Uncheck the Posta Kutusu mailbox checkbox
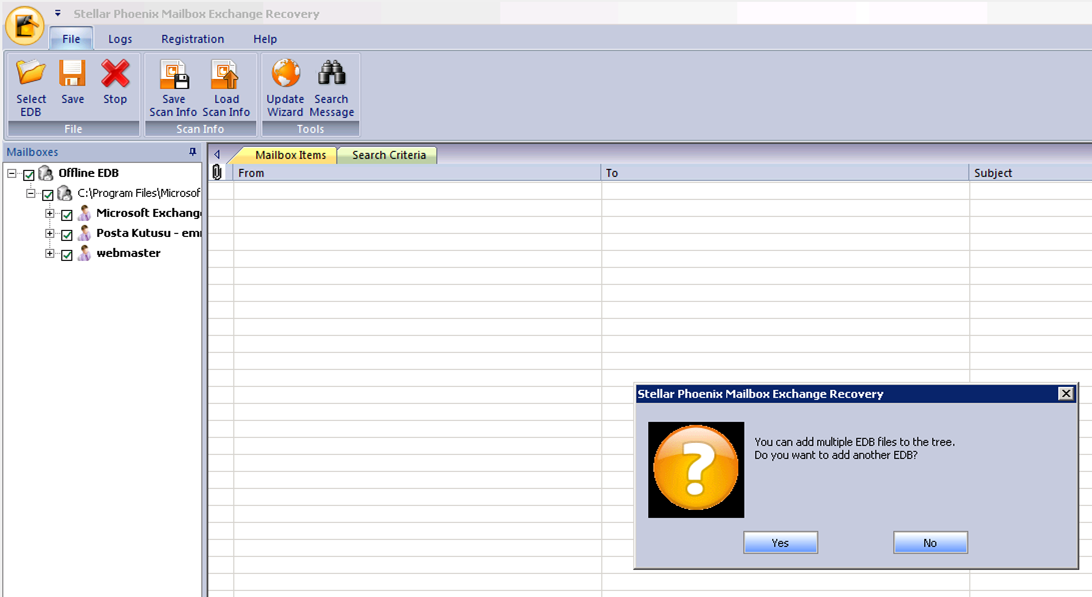 coord(67,235)
